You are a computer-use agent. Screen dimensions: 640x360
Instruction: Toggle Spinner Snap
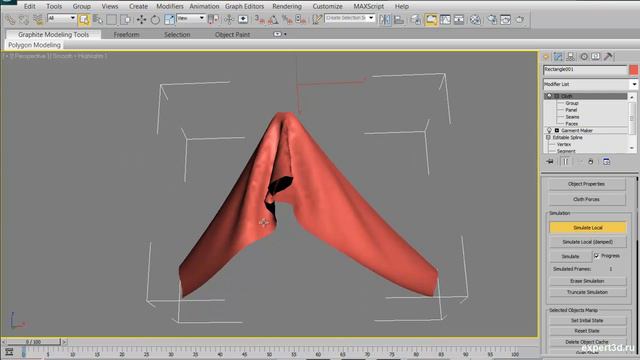pyautogui.click(x=301, y=19)
